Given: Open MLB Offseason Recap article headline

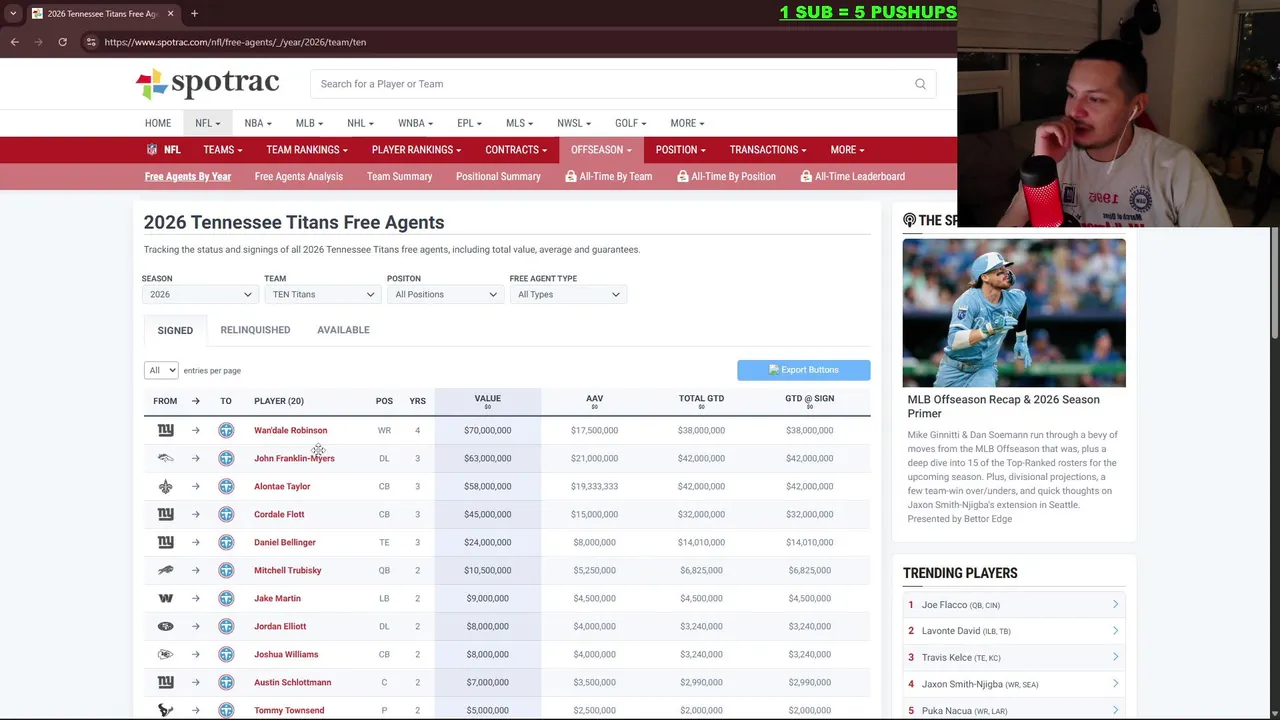Looking at the screenshot, I should tap(1003, 406).
